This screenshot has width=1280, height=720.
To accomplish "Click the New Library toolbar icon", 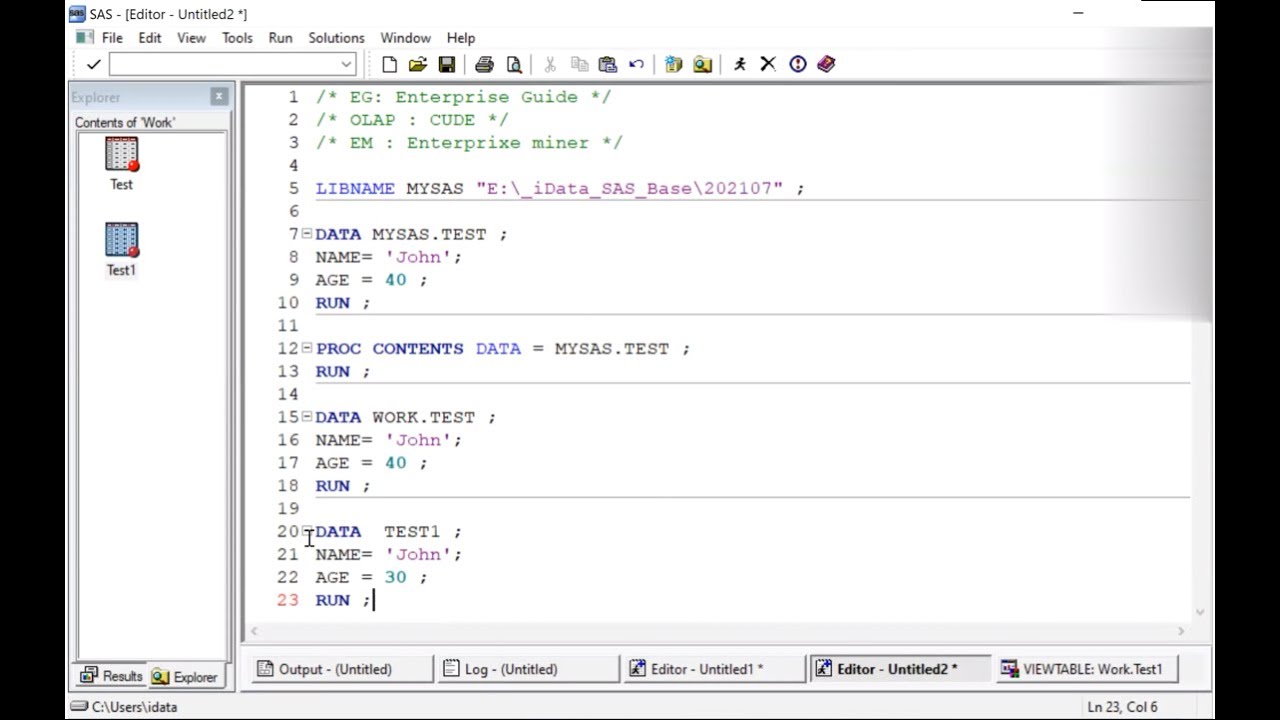I will point(674,64).
